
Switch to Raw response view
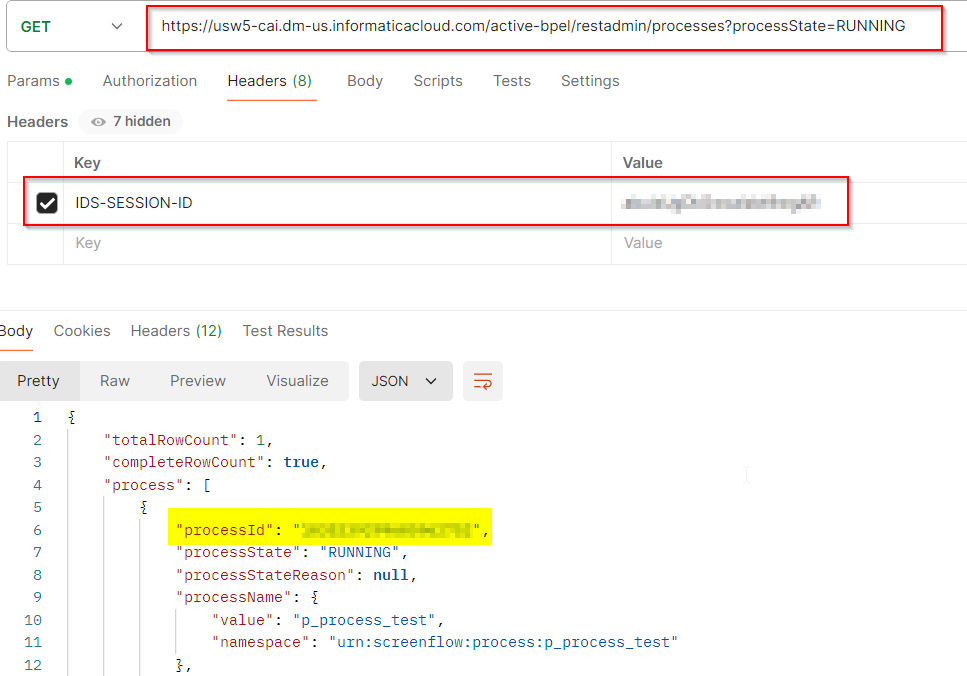click(x=115, y=381)
